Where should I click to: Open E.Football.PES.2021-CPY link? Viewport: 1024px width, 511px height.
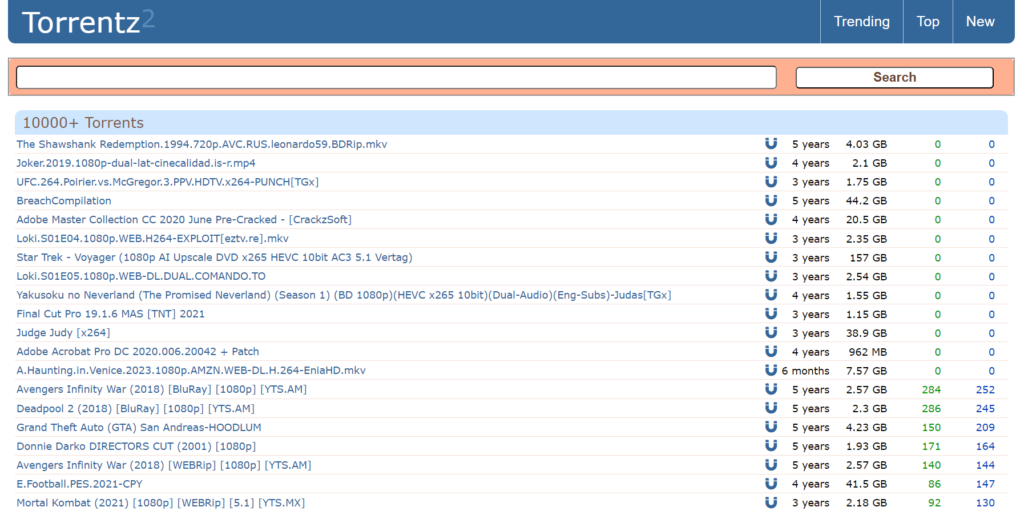pyautogui.click(x=79, y=484)
